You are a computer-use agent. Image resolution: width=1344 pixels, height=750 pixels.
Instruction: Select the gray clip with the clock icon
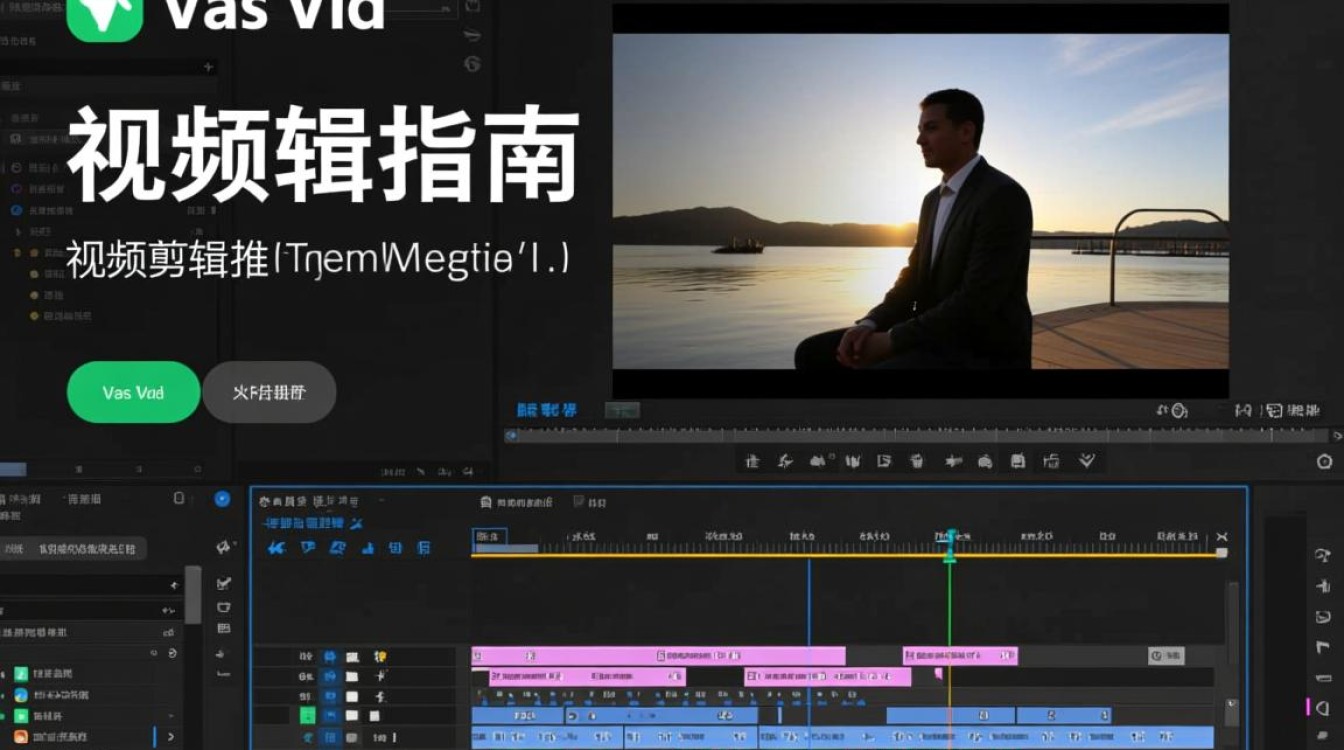pos(1165,656)
